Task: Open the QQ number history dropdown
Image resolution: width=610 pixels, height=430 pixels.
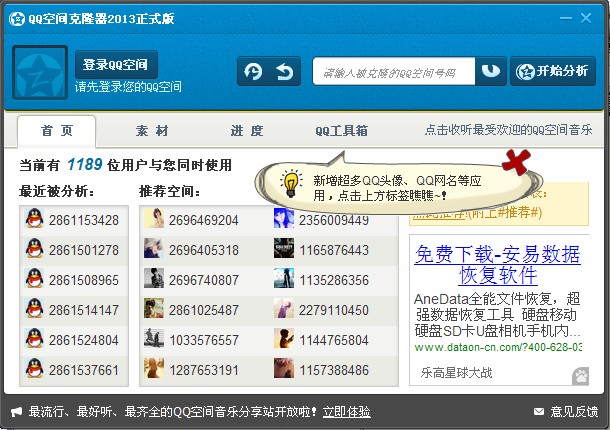Action: [x=491, y=72]
